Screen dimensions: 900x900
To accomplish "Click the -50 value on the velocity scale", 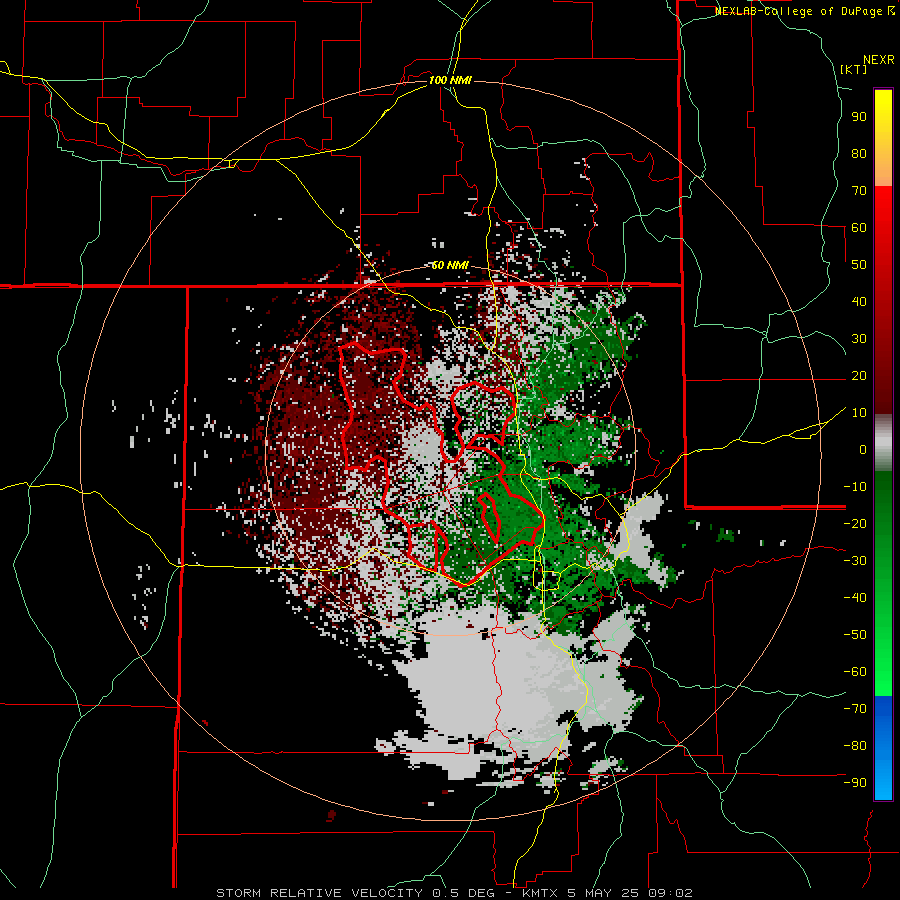I will coord(855,635).
